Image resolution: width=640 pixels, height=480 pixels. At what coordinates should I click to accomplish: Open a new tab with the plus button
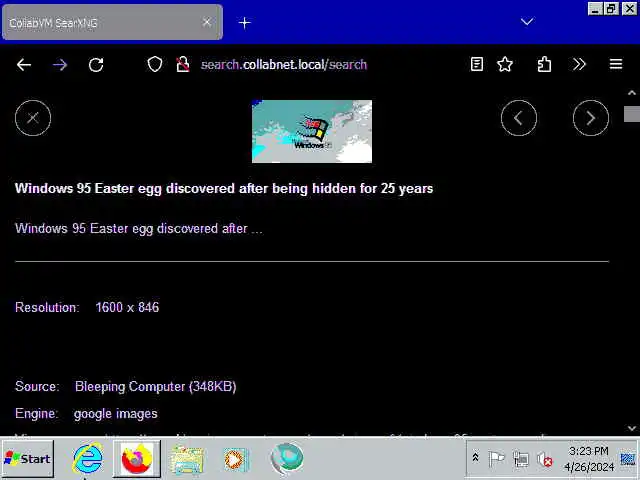244,23
